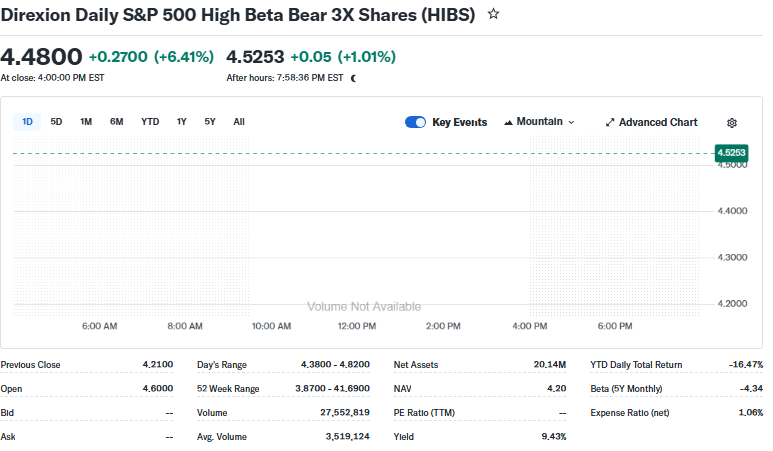
Task: Click the green 4.5253 price marker
Action: click(730, 153)
